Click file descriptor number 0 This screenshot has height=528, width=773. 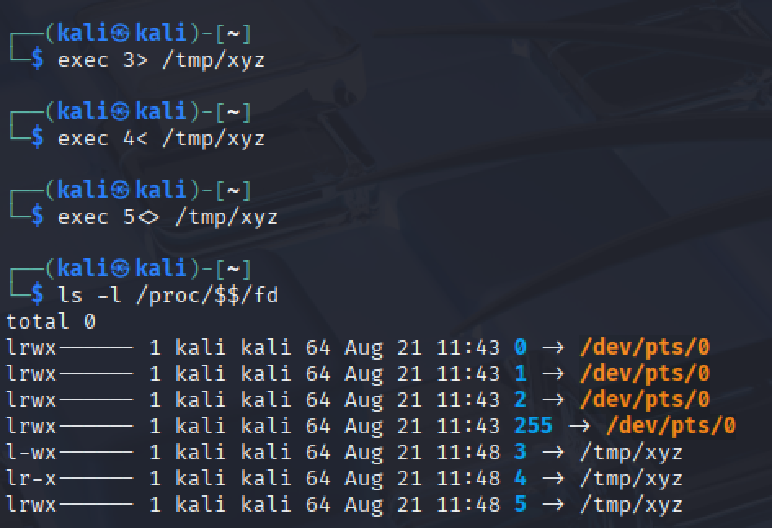point(520,348)
